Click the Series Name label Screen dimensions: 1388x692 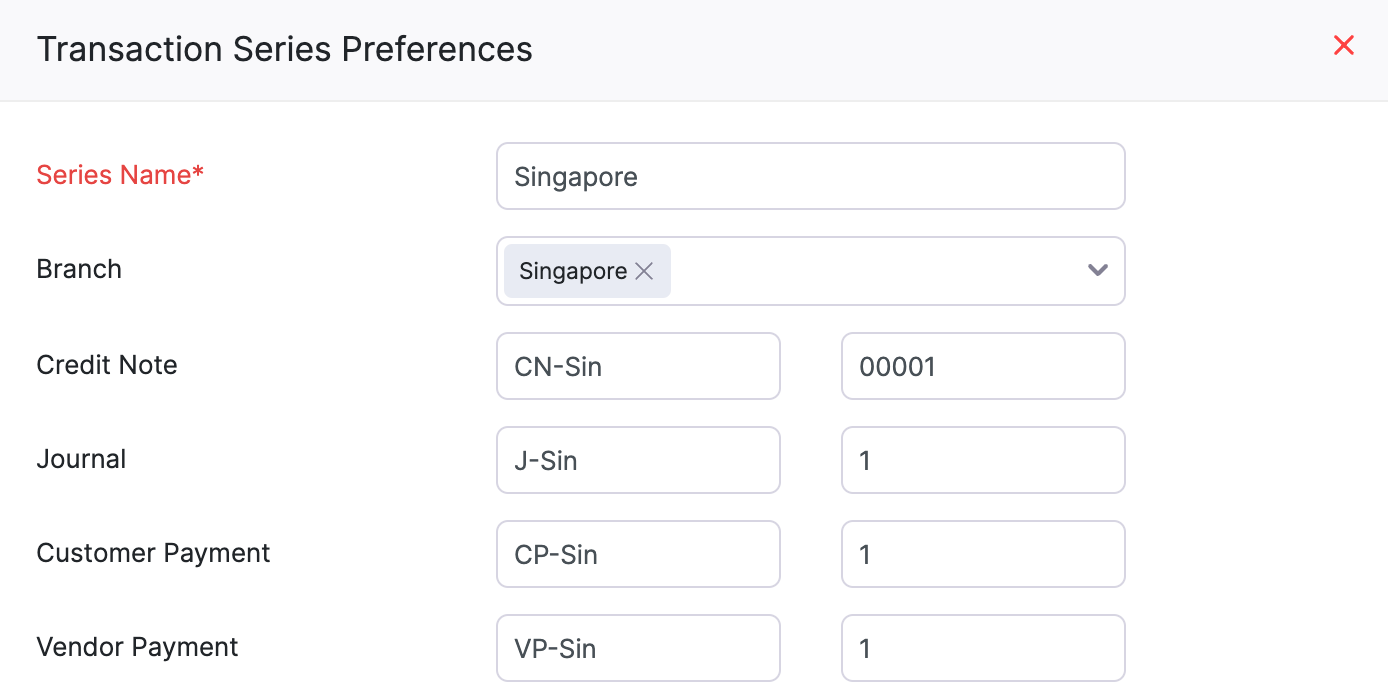click(x=120, y=175)
